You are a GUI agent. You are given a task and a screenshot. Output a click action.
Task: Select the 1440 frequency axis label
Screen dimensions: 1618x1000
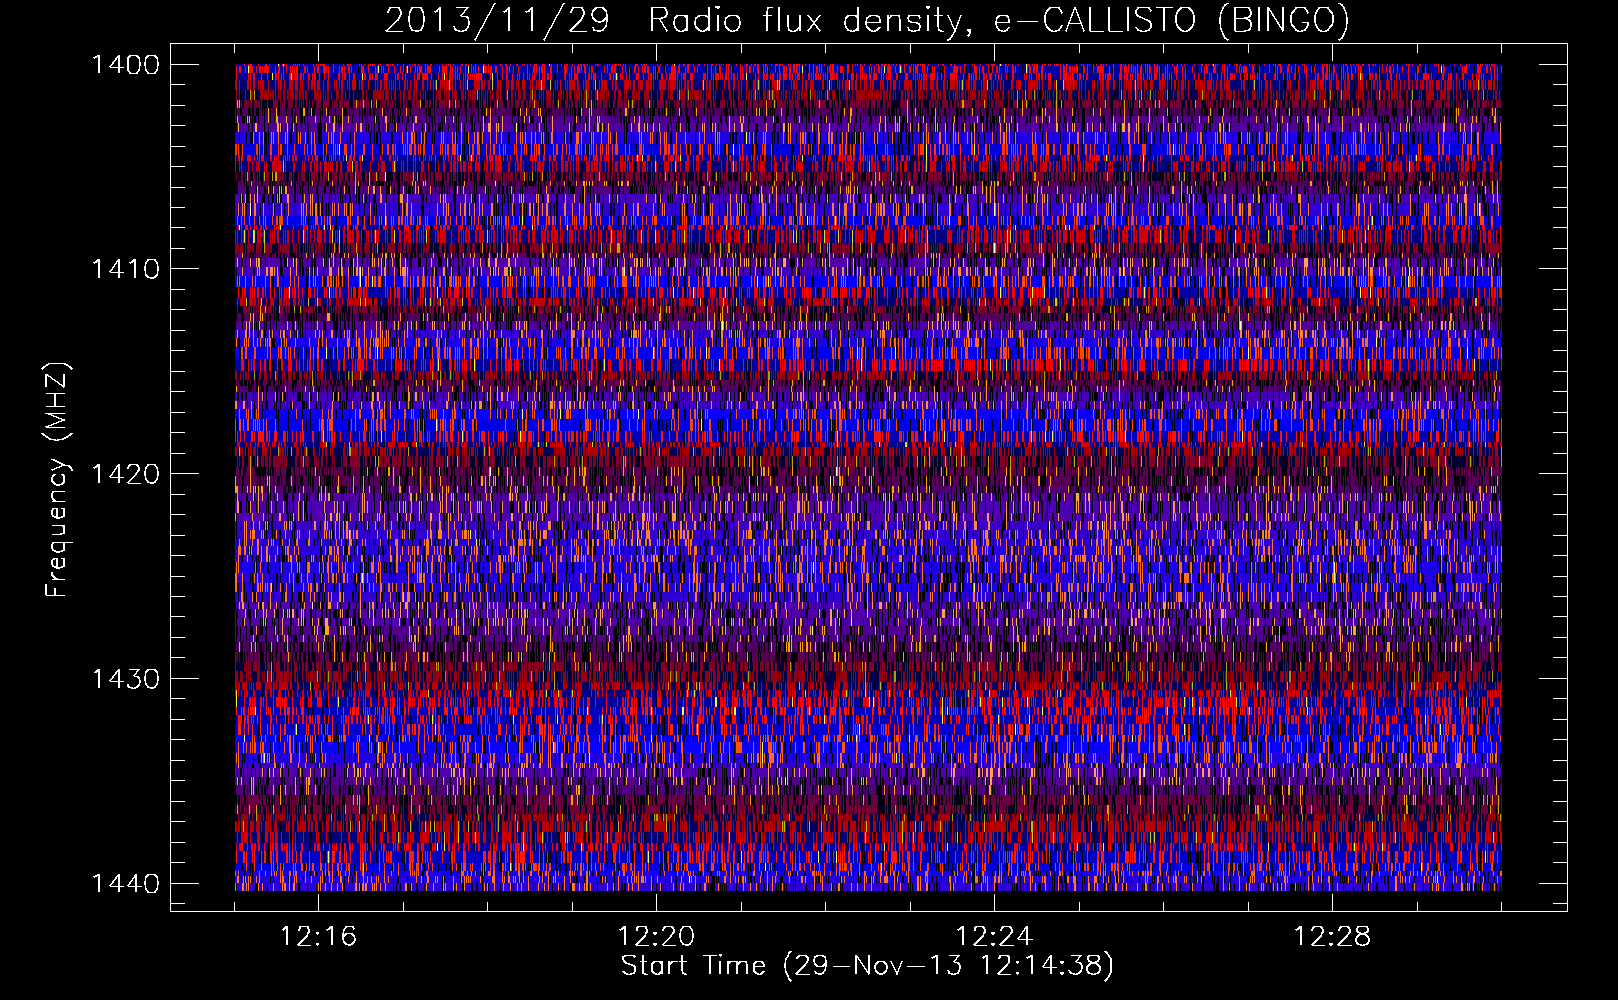pyautogui.click(x=124, y=883)
